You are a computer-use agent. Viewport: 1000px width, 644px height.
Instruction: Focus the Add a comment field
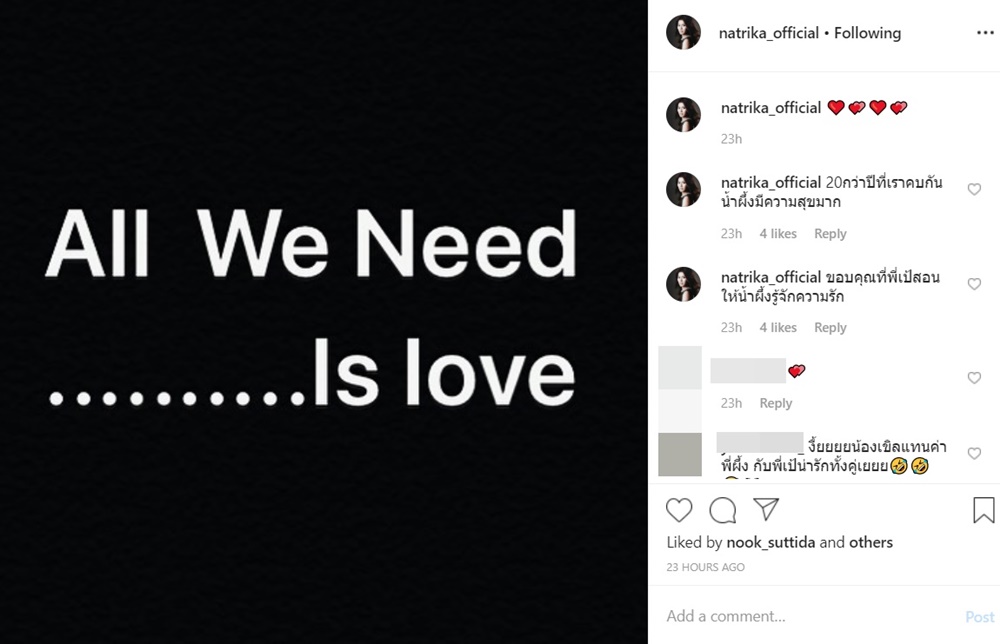click(810, 617)
